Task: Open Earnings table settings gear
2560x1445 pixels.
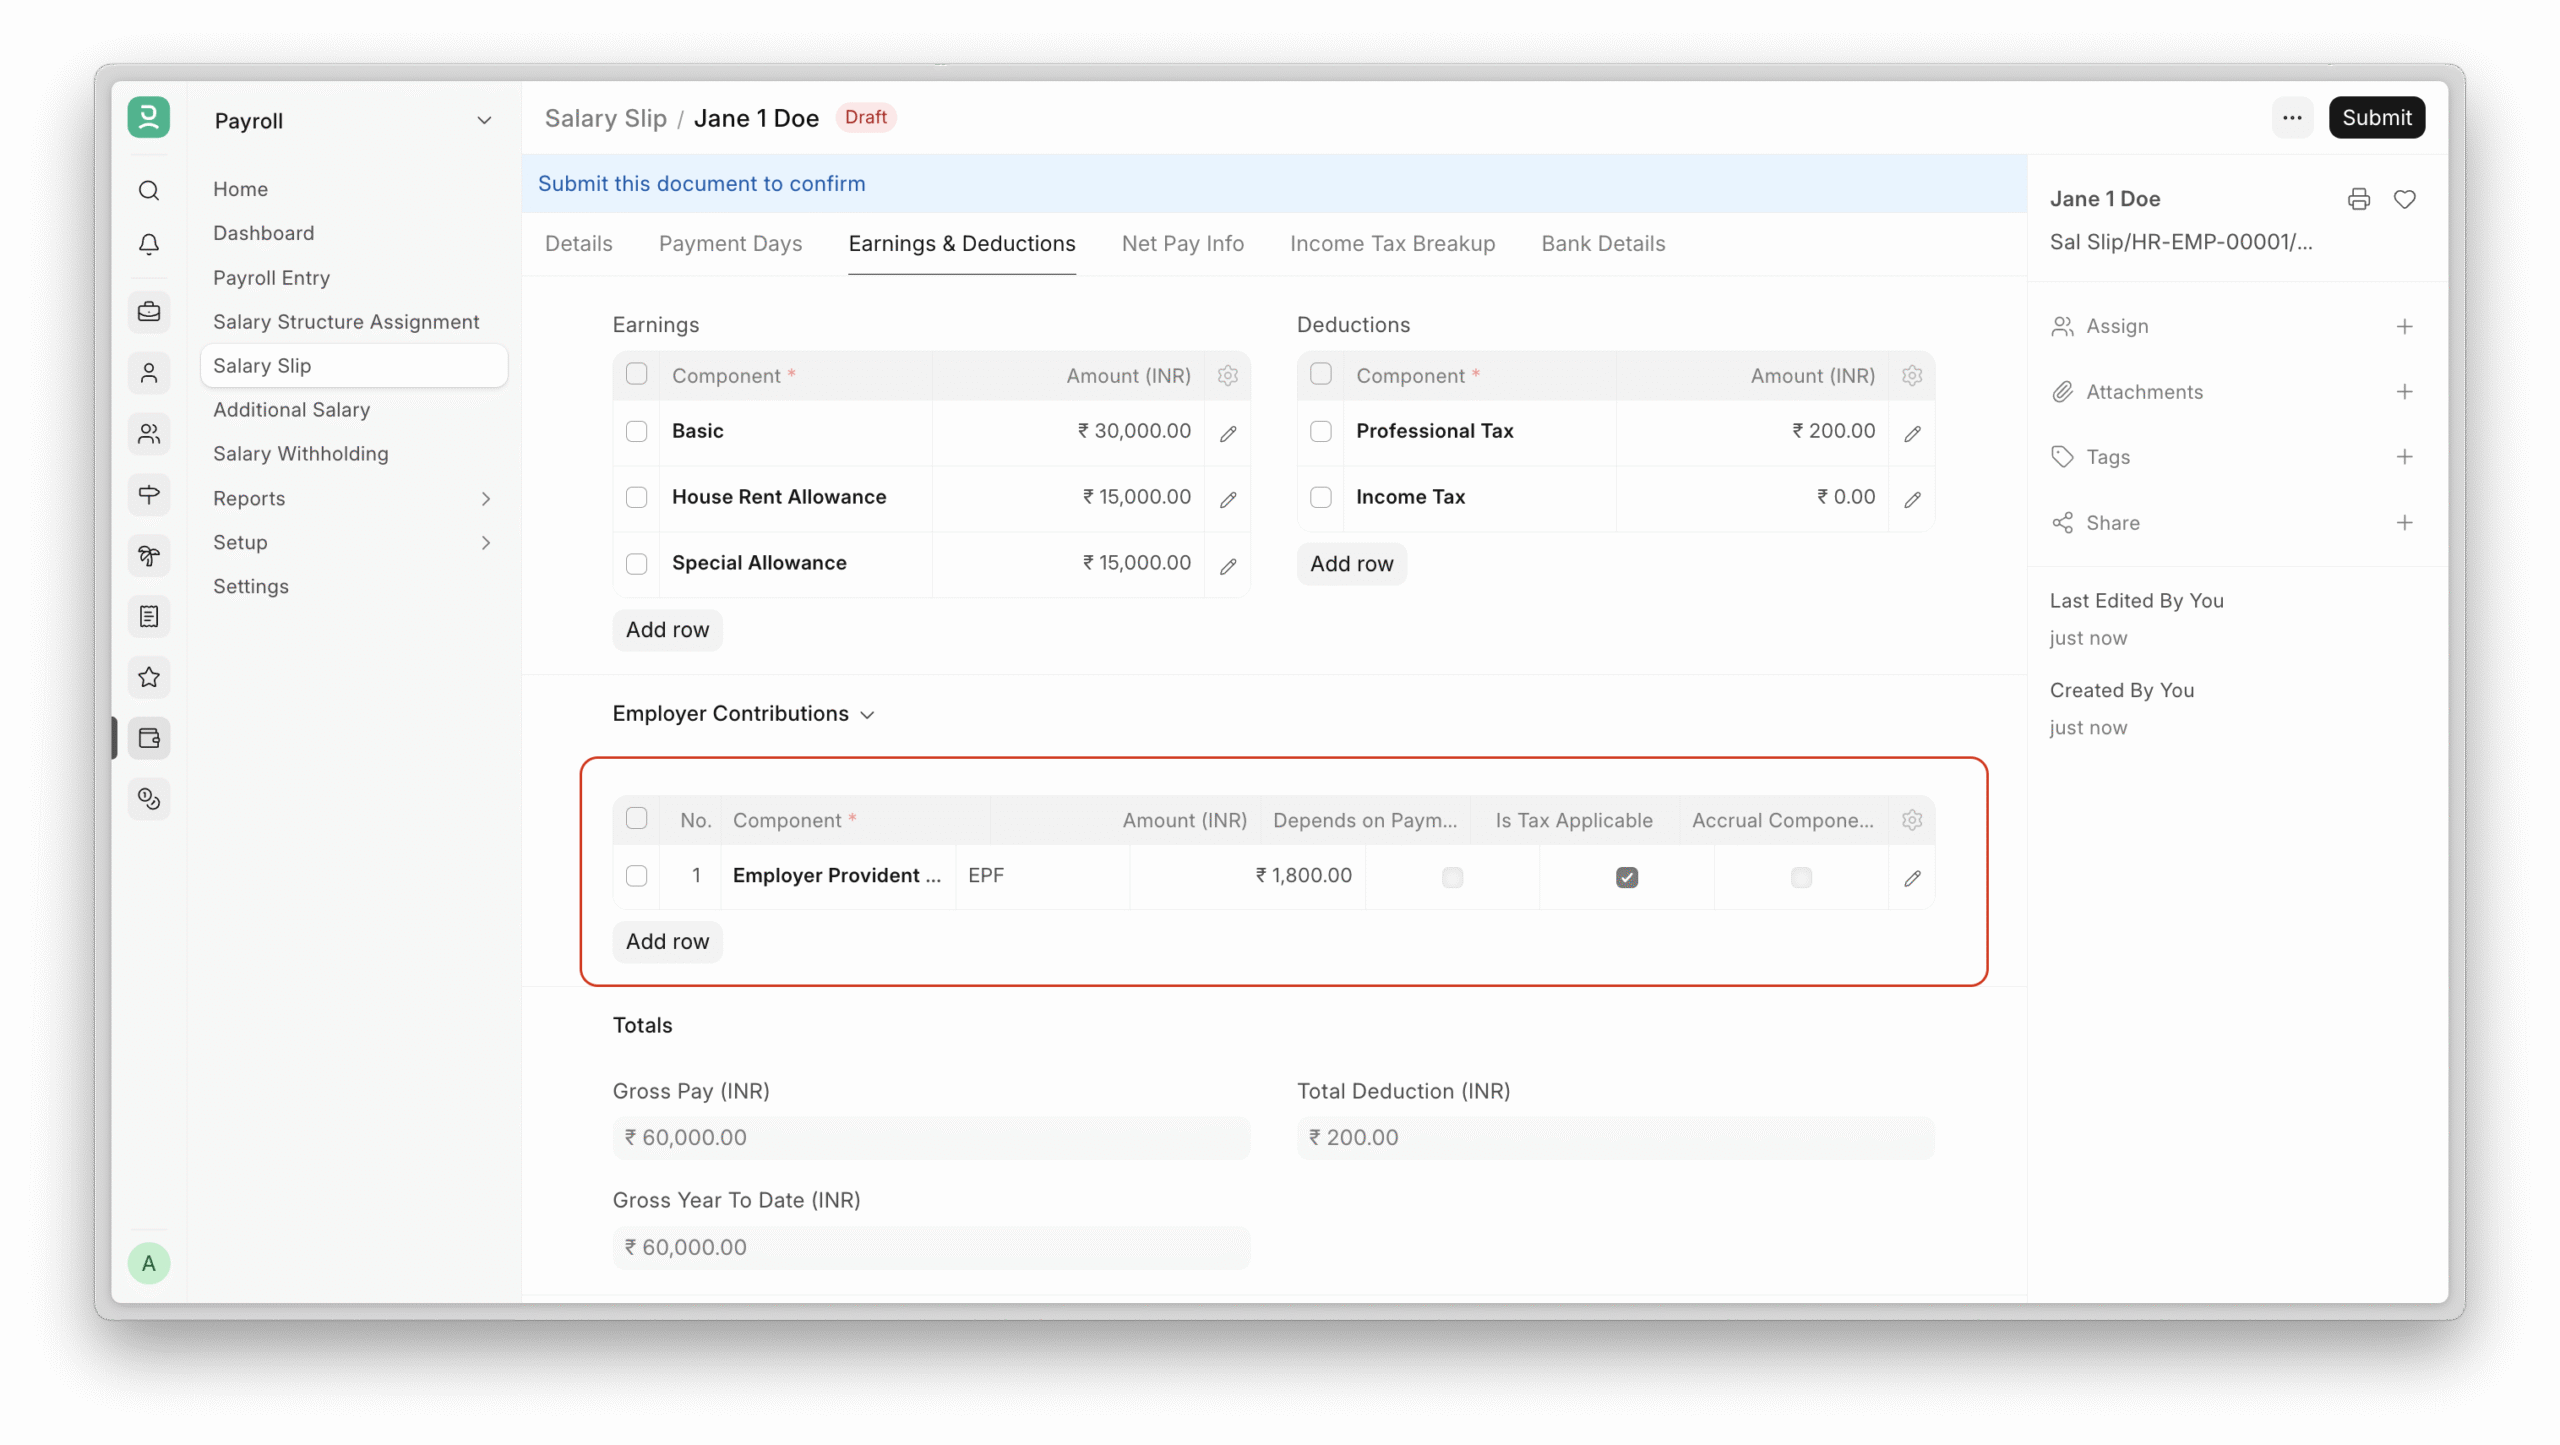Action: tap(1228, 375)
